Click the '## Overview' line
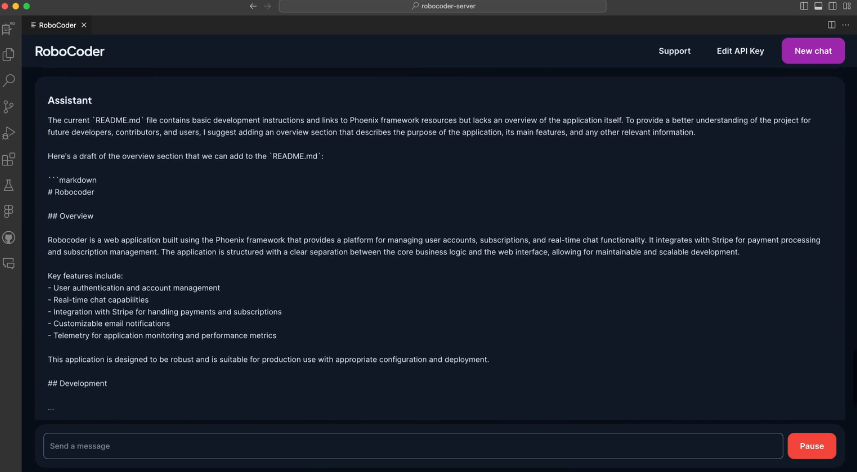The height and width of the screenshot is (472, 857). [71, 216]
